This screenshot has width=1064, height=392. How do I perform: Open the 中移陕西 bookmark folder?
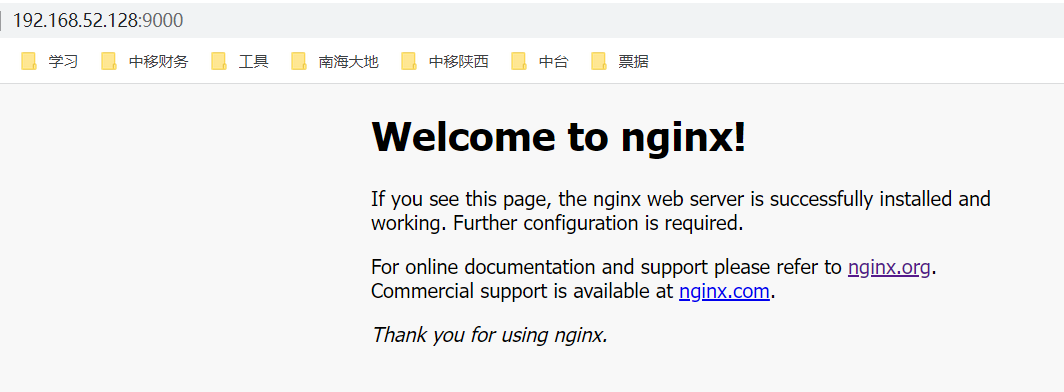(x=444, y=62)
